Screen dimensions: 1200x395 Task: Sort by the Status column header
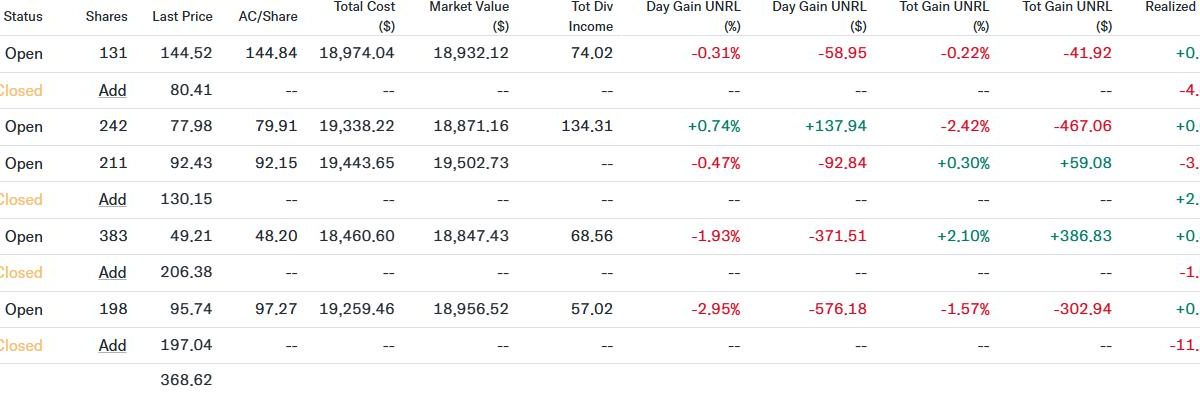point(23,18)
